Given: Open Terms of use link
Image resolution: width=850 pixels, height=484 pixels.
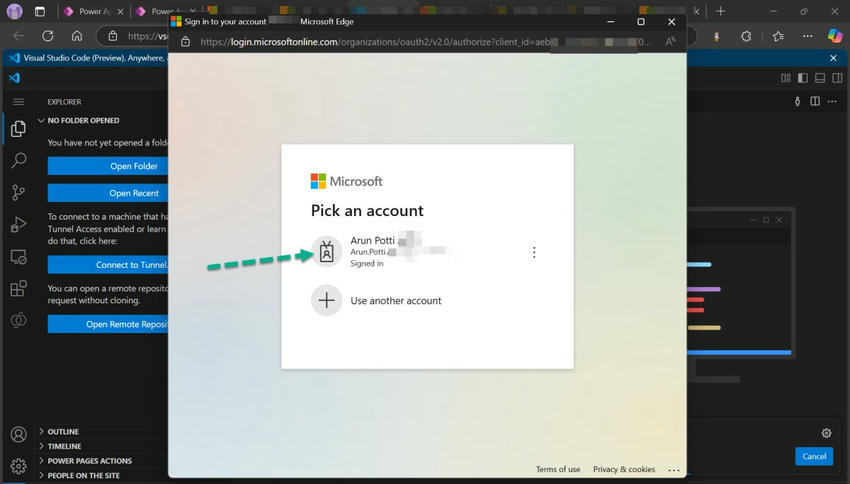Looking at the screenshot, I should point(558,469).
